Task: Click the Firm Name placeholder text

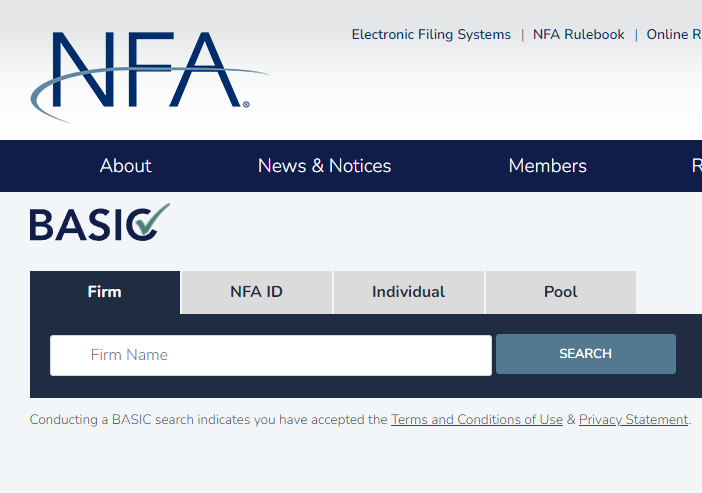Action: tap(129, 355)
